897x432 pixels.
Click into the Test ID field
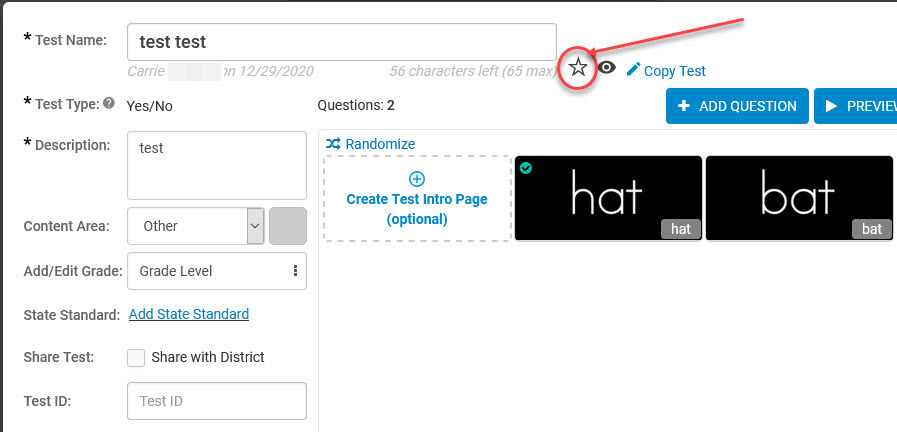click(x=217, y=401)
